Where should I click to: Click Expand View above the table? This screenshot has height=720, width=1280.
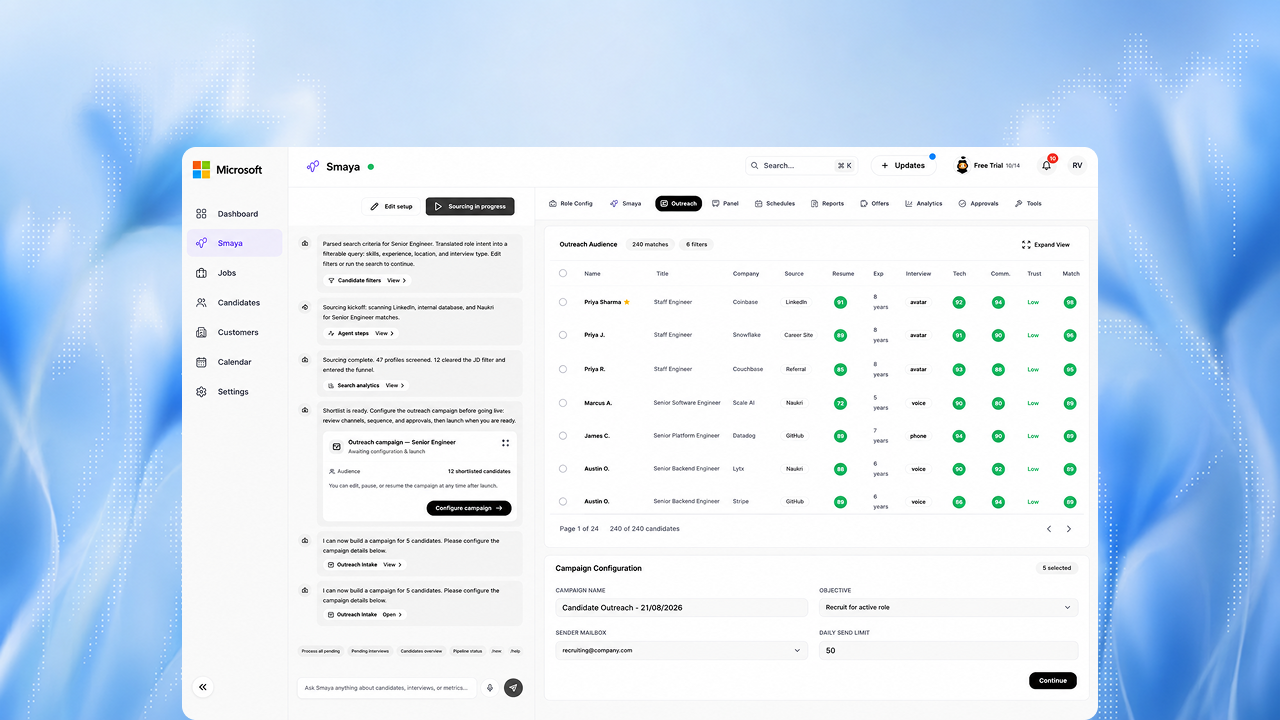[1046, 245]
